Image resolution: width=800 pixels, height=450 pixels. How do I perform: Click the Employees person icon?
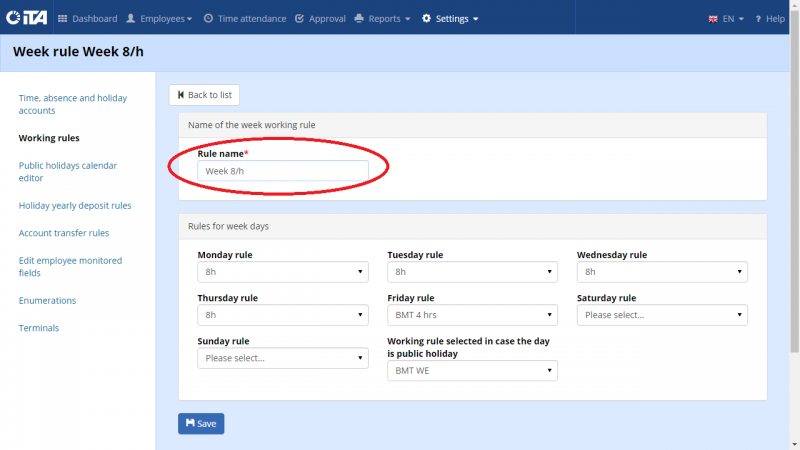131,18
